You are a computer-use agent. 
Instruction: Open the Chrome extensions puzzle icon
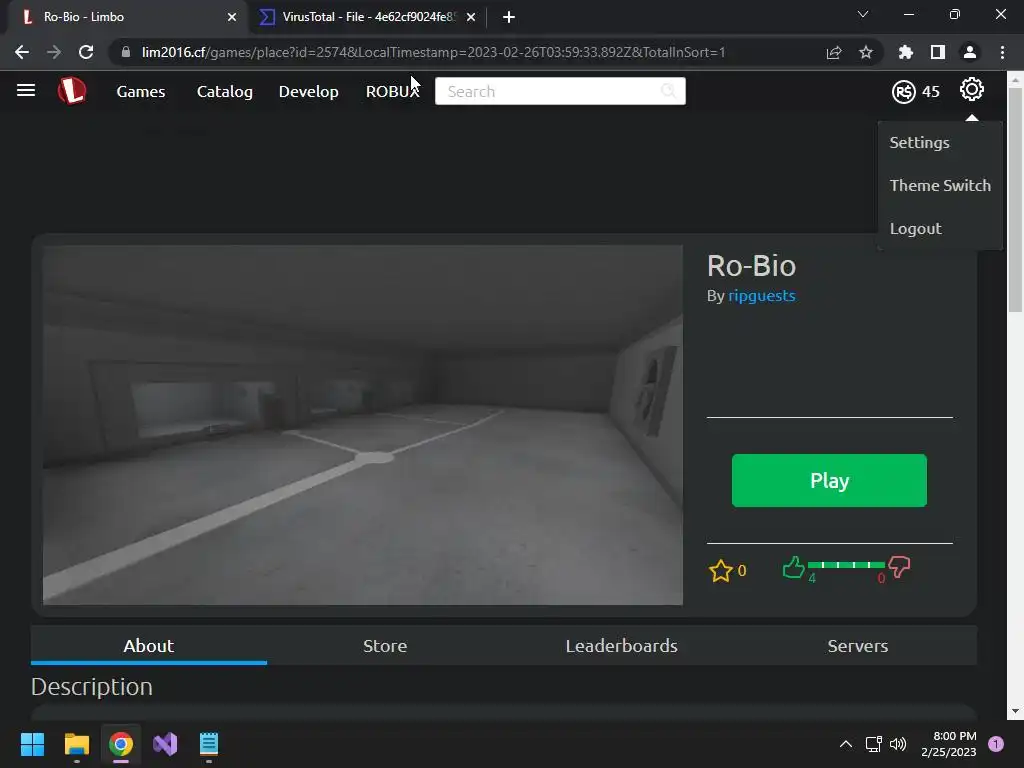[x=906, y=52]
